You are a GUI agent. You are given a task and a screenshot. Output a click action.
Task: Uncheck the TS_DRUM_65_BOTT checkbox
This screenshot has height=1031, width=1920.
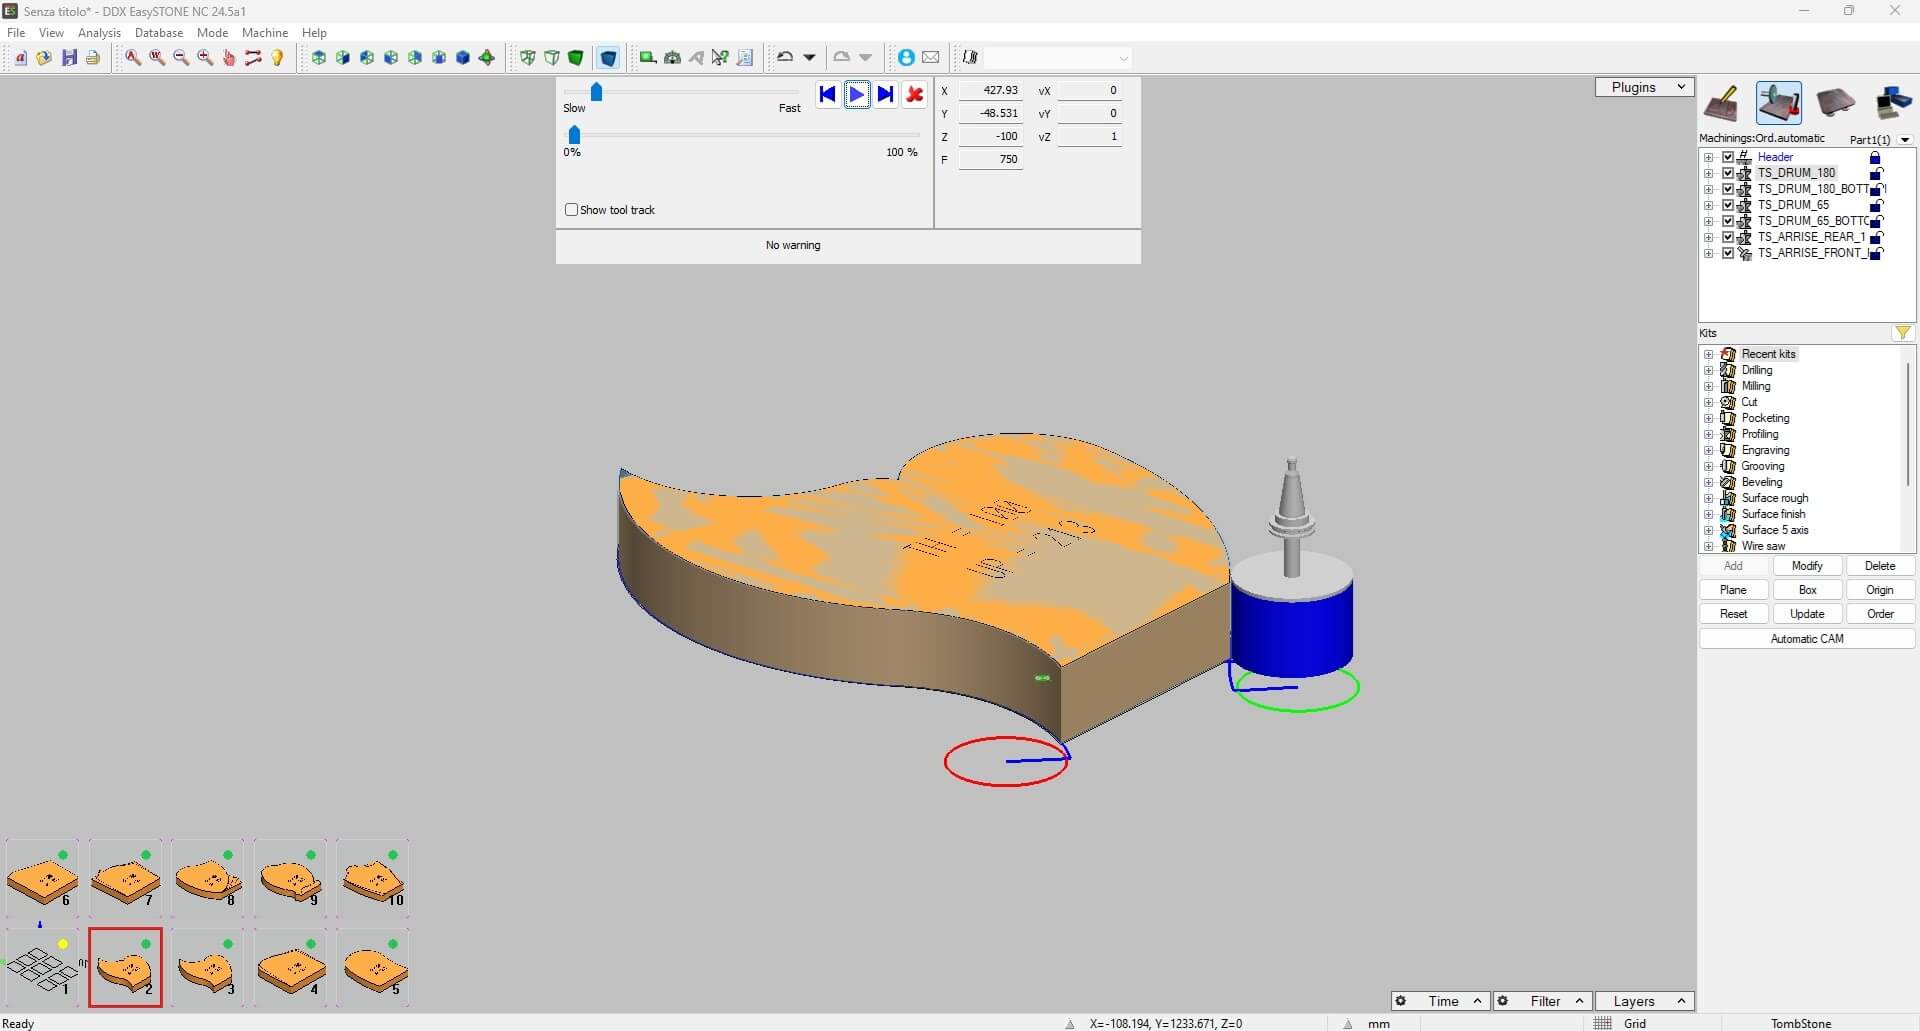(1728, 222)
